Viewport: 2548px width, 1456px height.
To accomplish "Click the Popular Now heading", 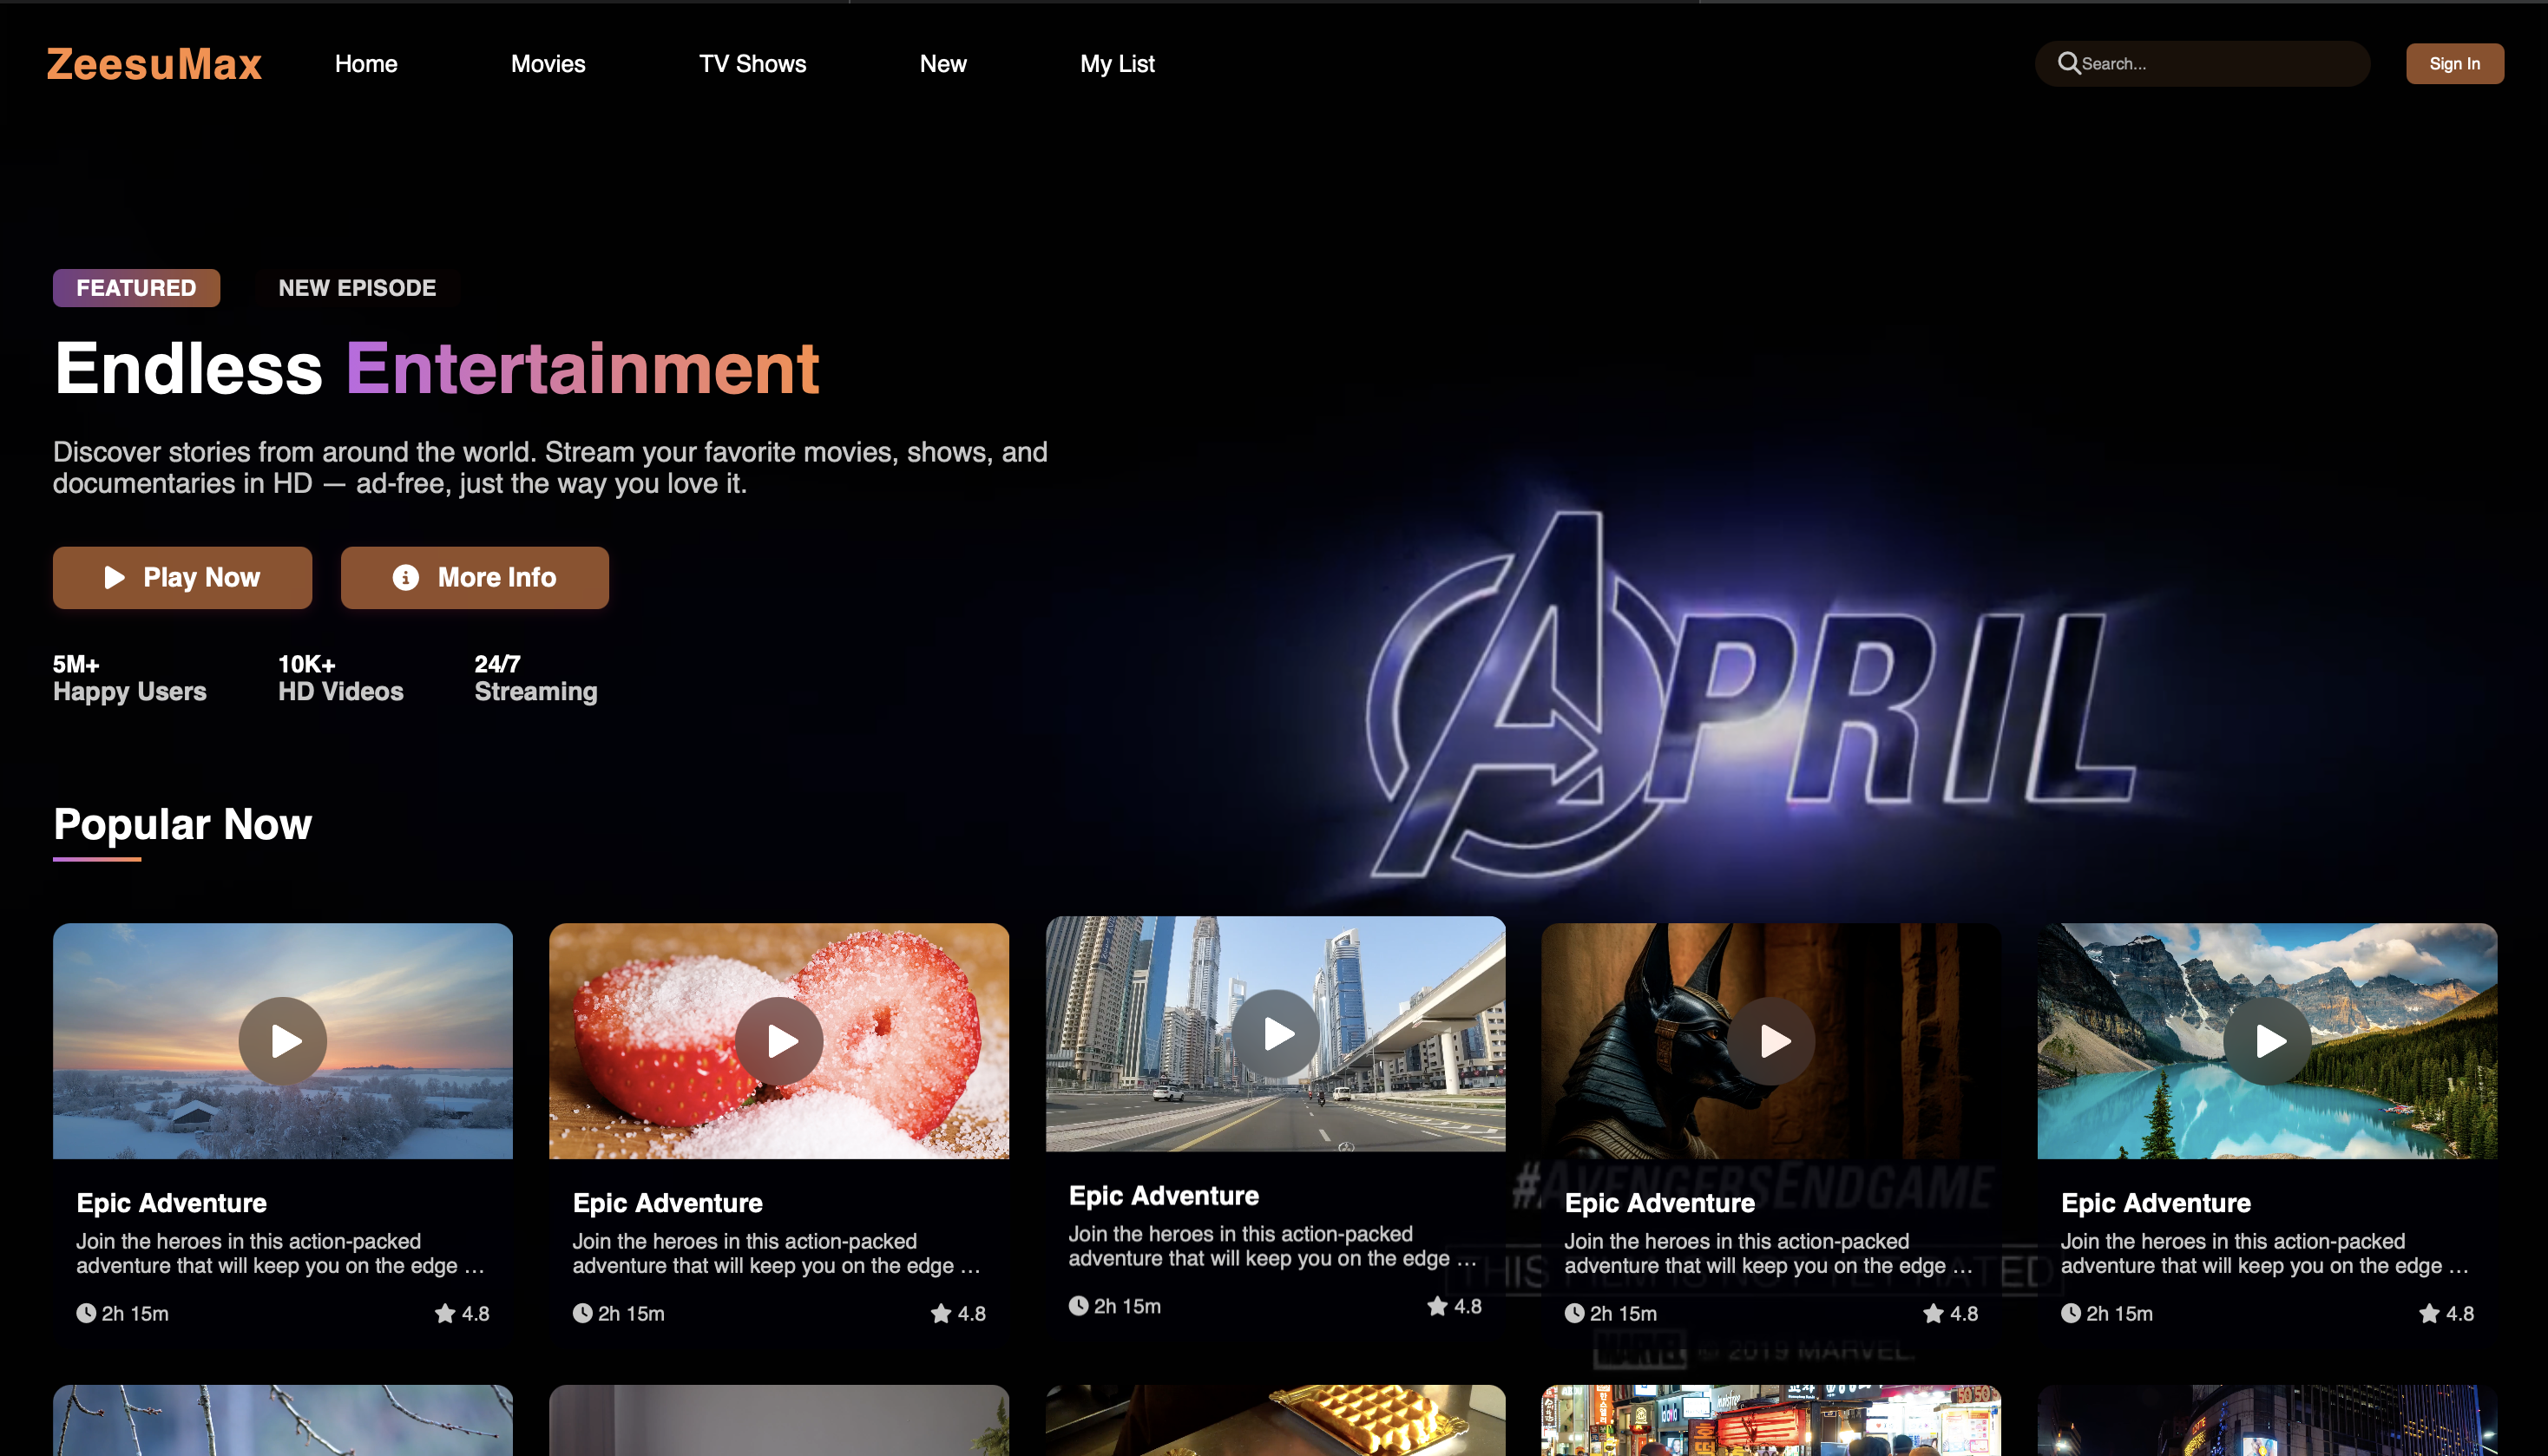I will pyautogui.click(x=183, y=825).
